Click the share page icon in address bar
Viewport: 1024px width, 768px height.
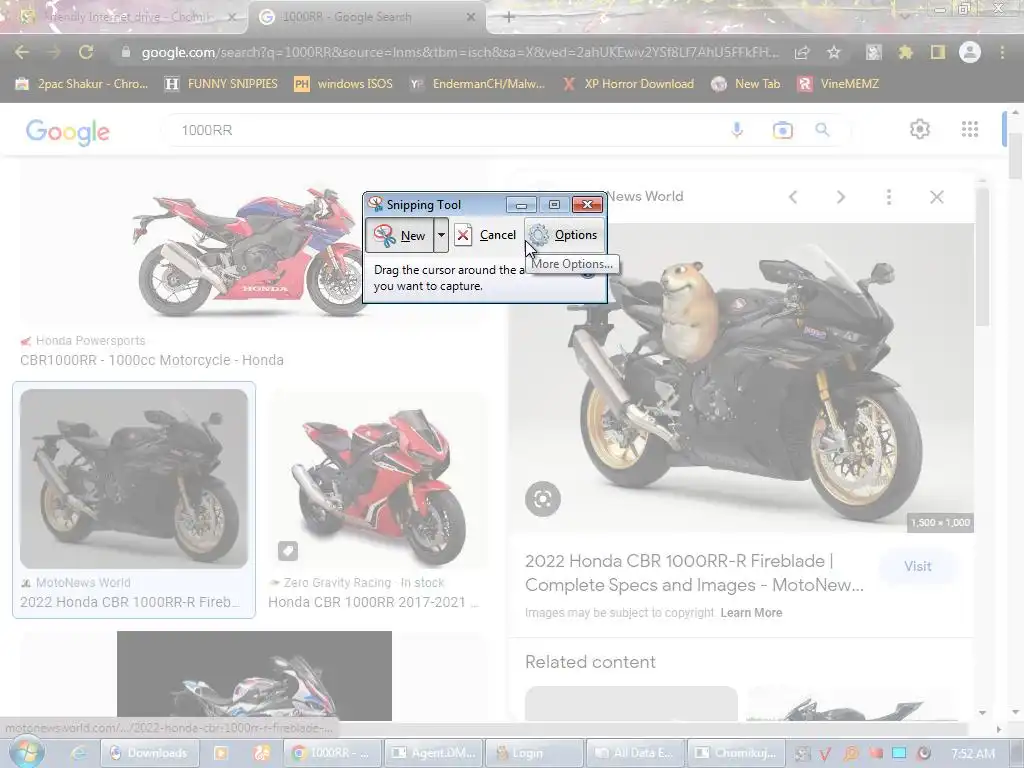pyautogui.click(x=802, y=53)
